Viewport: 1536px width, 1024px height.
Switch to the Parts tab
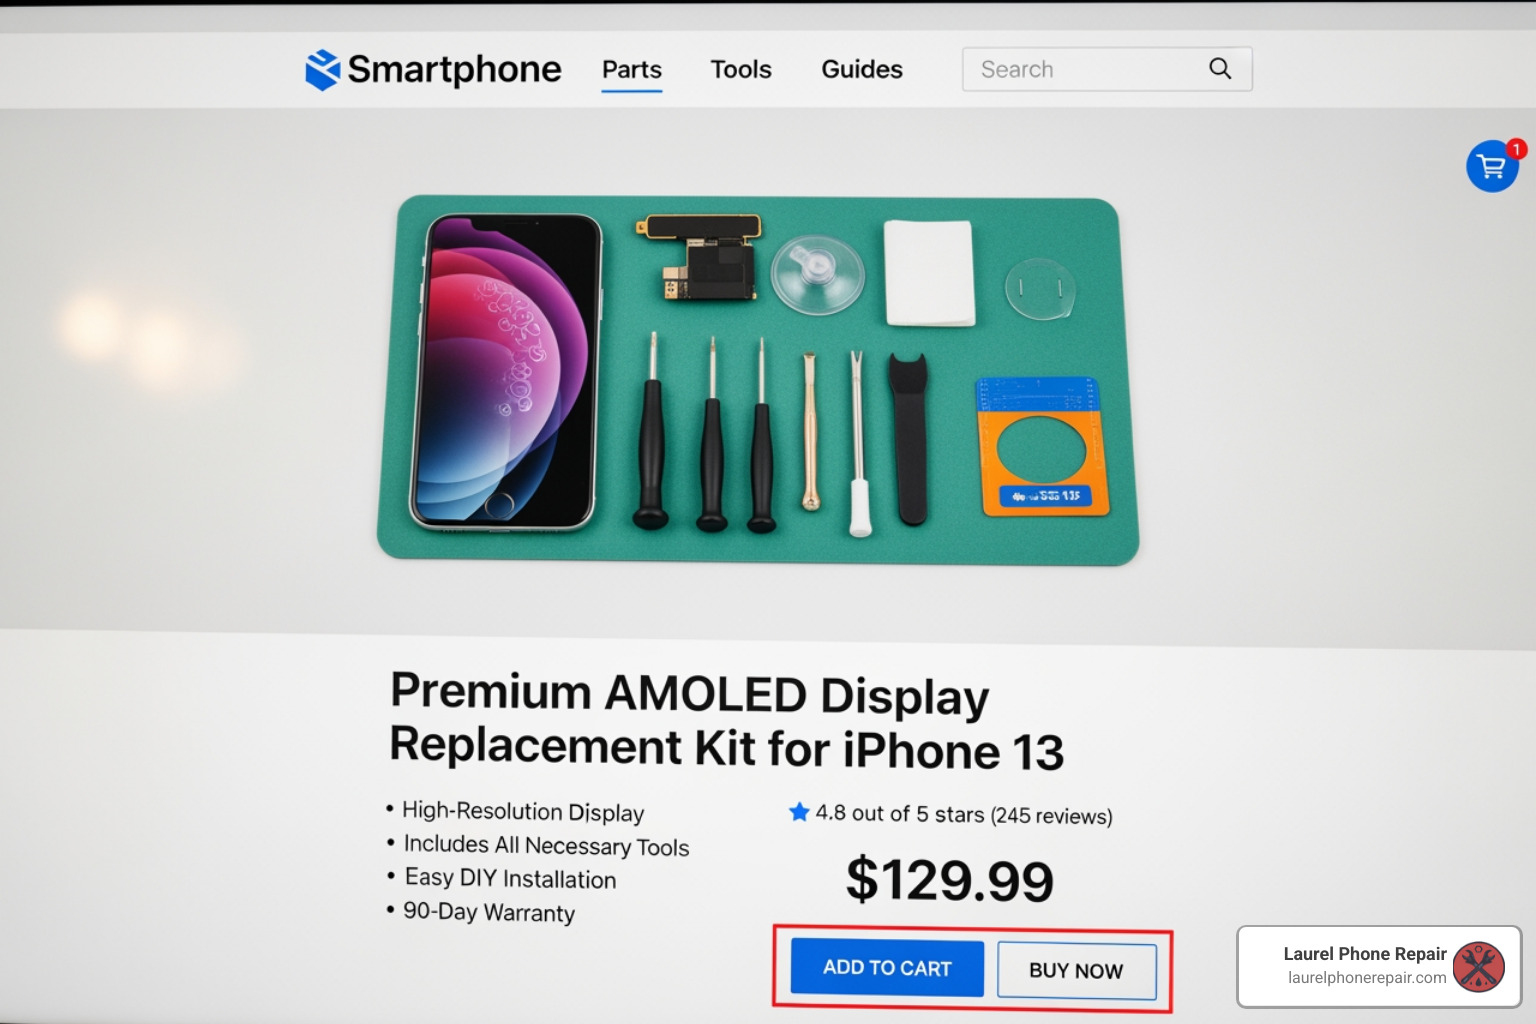pos(631,69)
